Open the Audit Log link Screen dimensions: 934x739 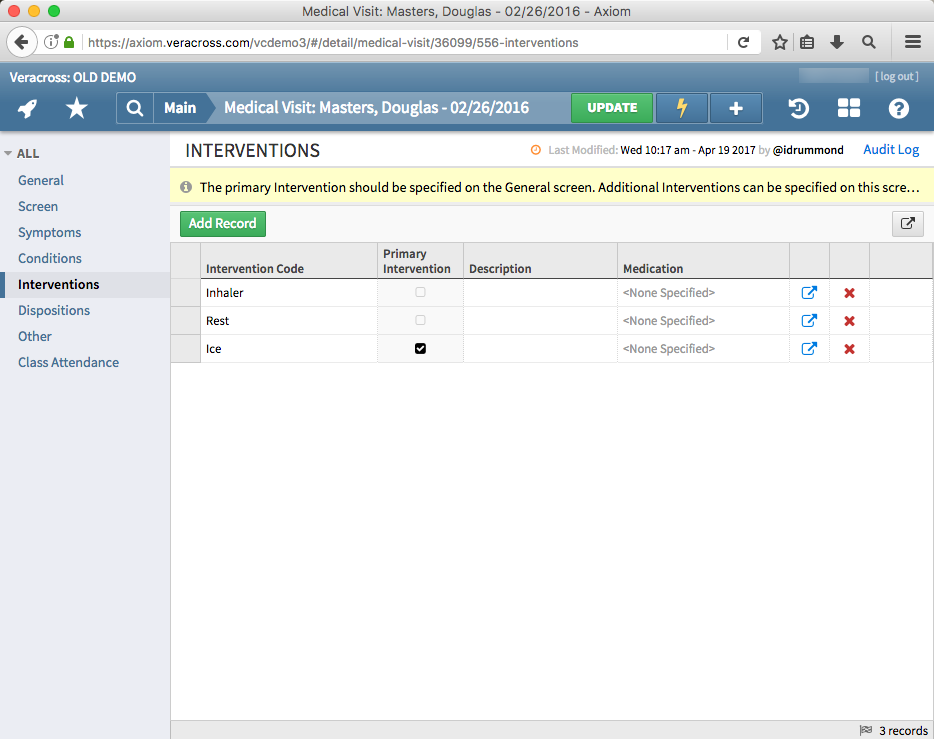coord(890,149)
